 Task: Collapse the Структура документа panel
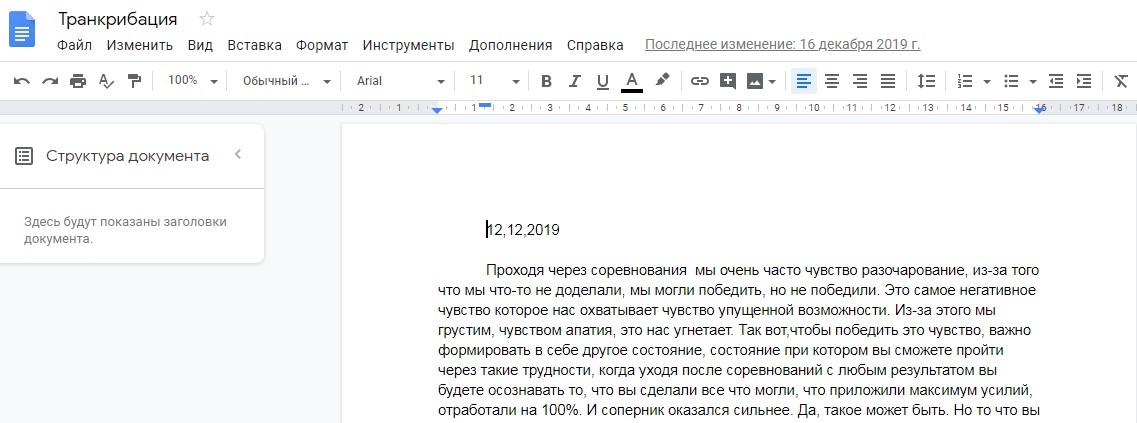237,155
